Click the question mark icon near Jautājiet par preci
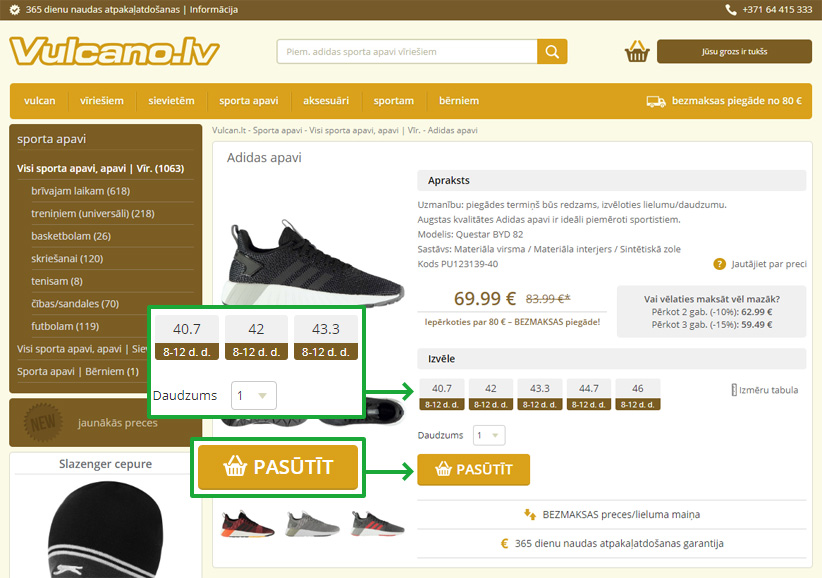 tap(719, 264)
